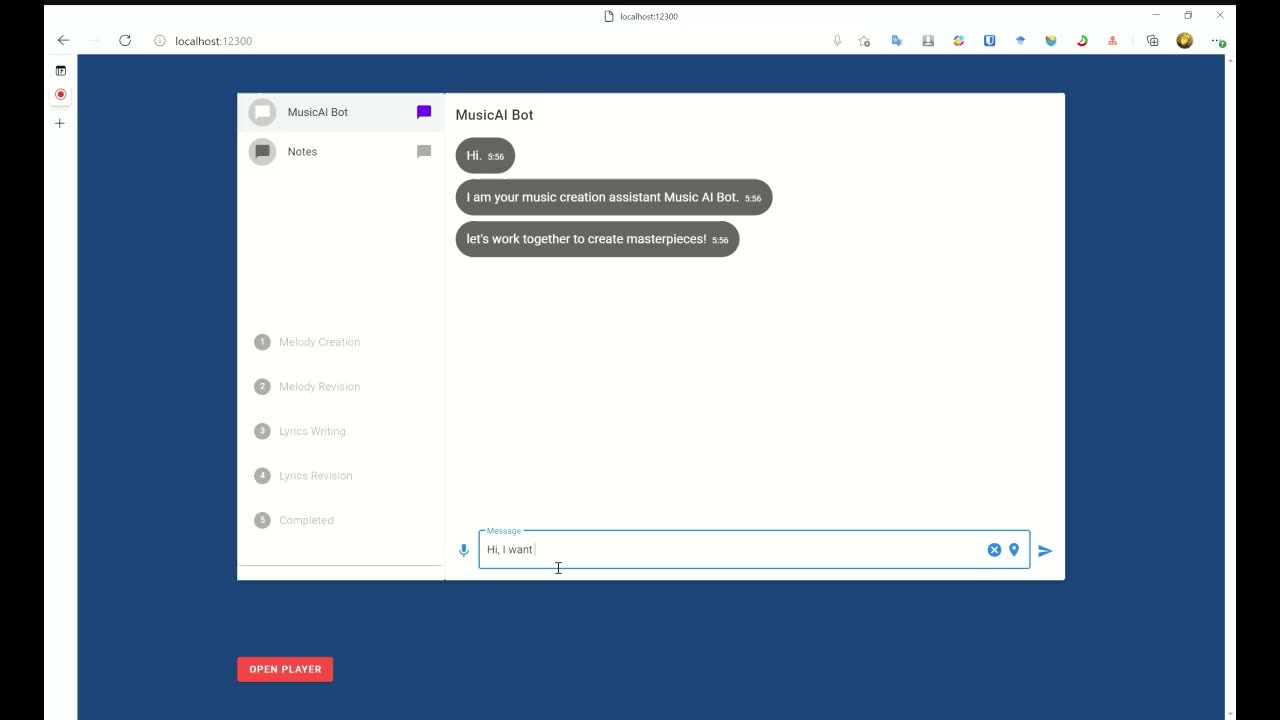Click the browser back arrow

[63, 41]
